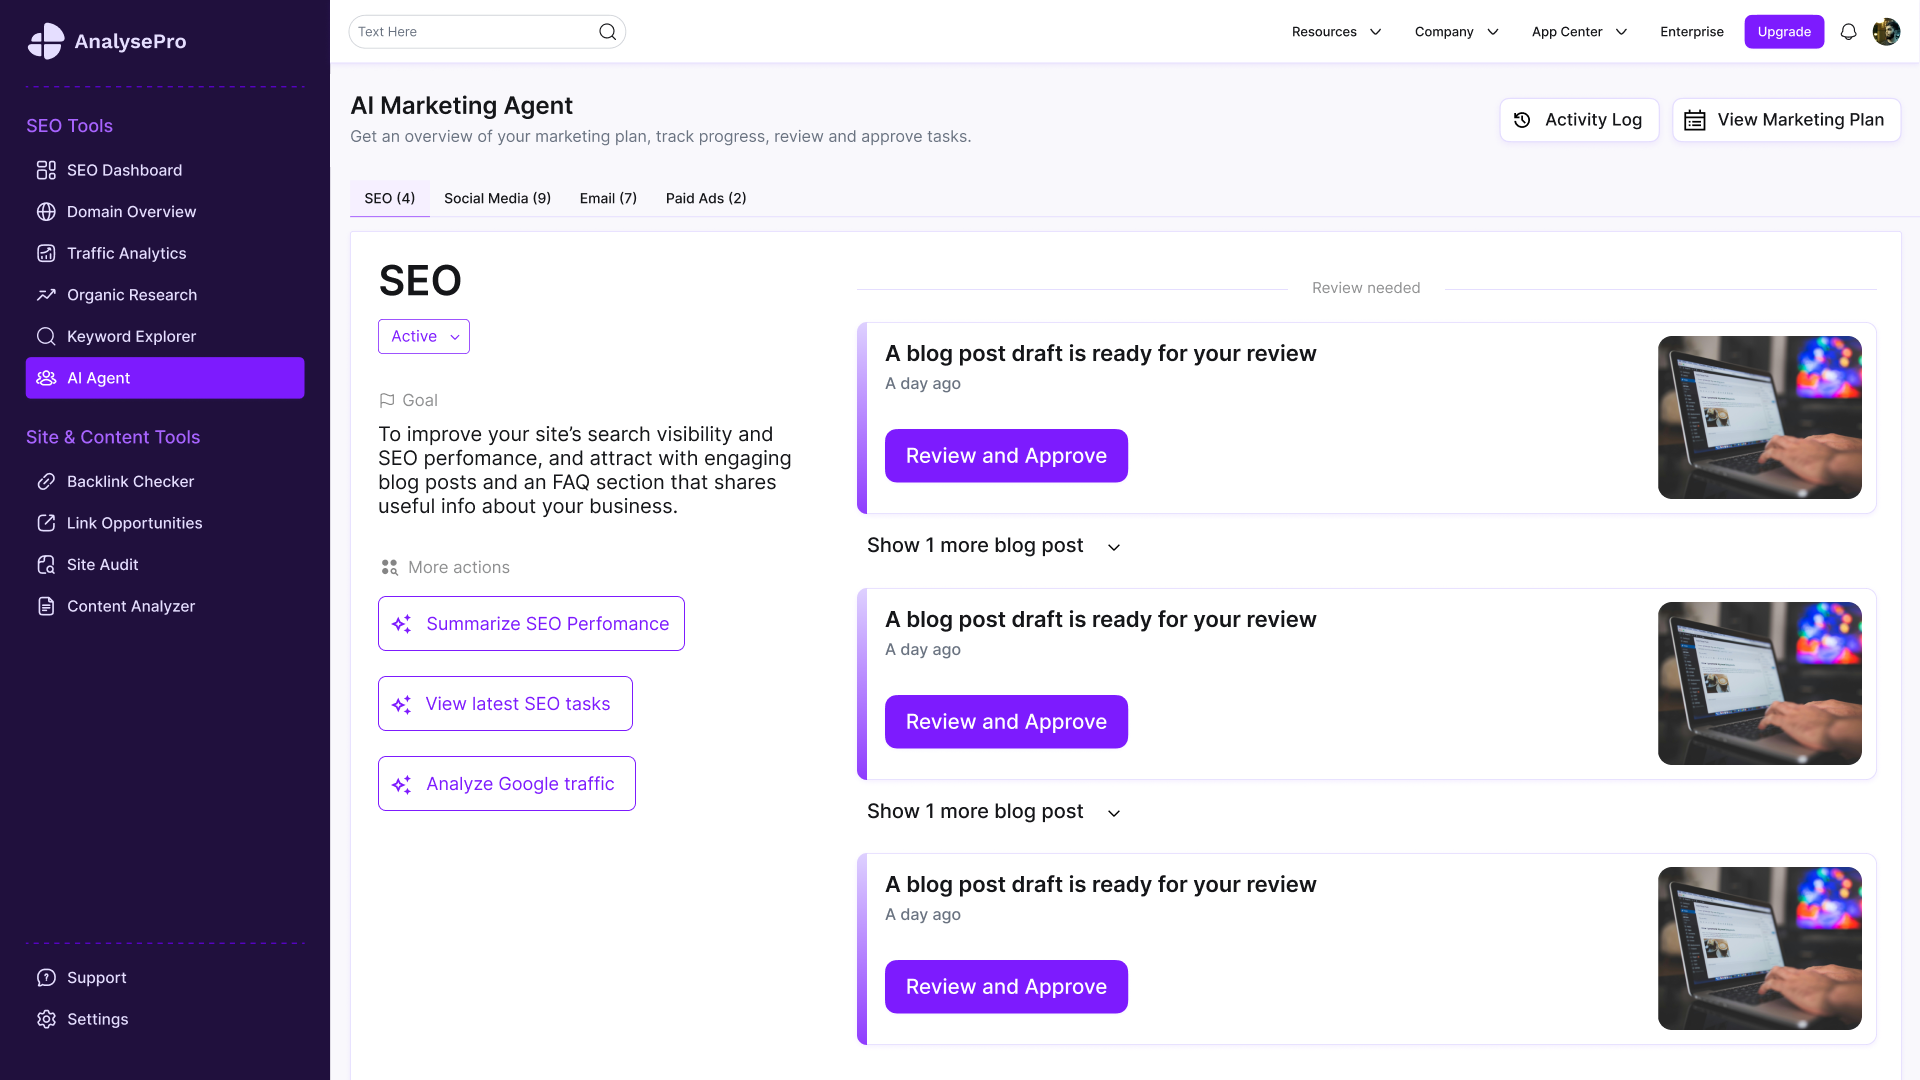Open SEO Dashboard from sidebar
This screenshot has height=1080, width=1920.
124,170
